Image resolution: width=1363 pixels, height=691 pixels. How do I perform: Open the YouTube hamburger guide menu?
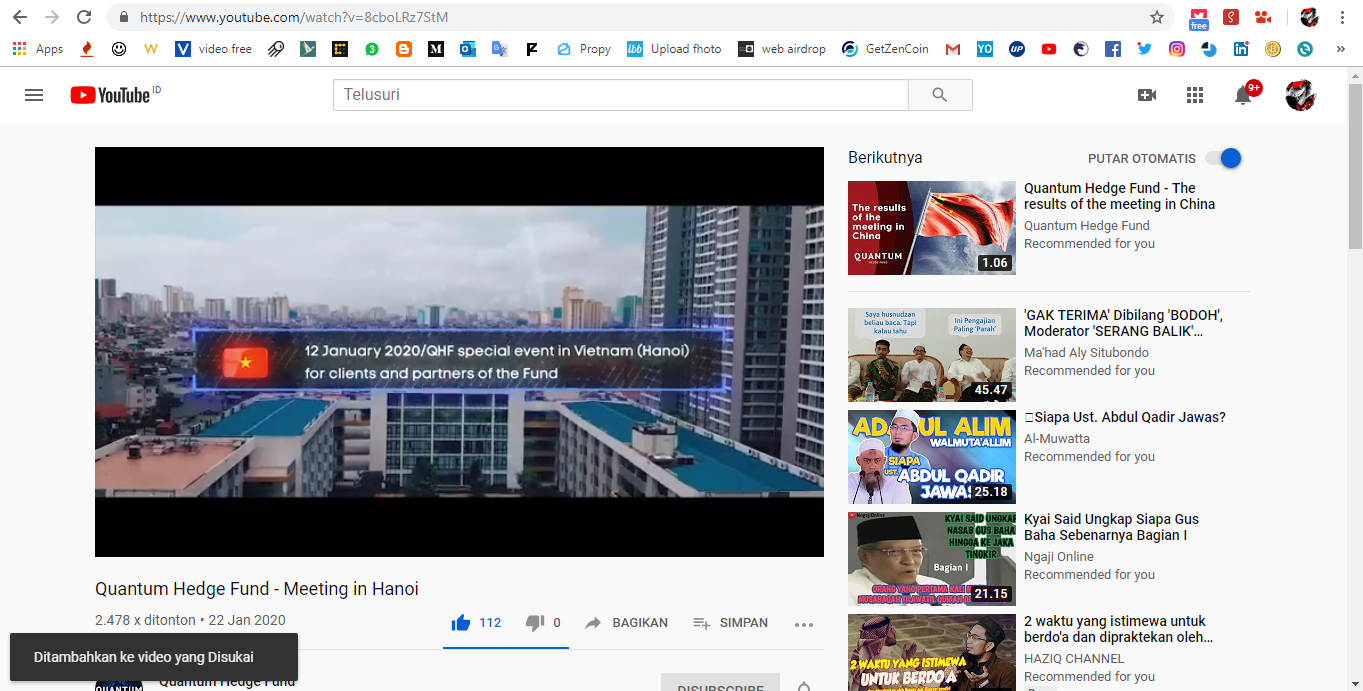pos(34,95)
